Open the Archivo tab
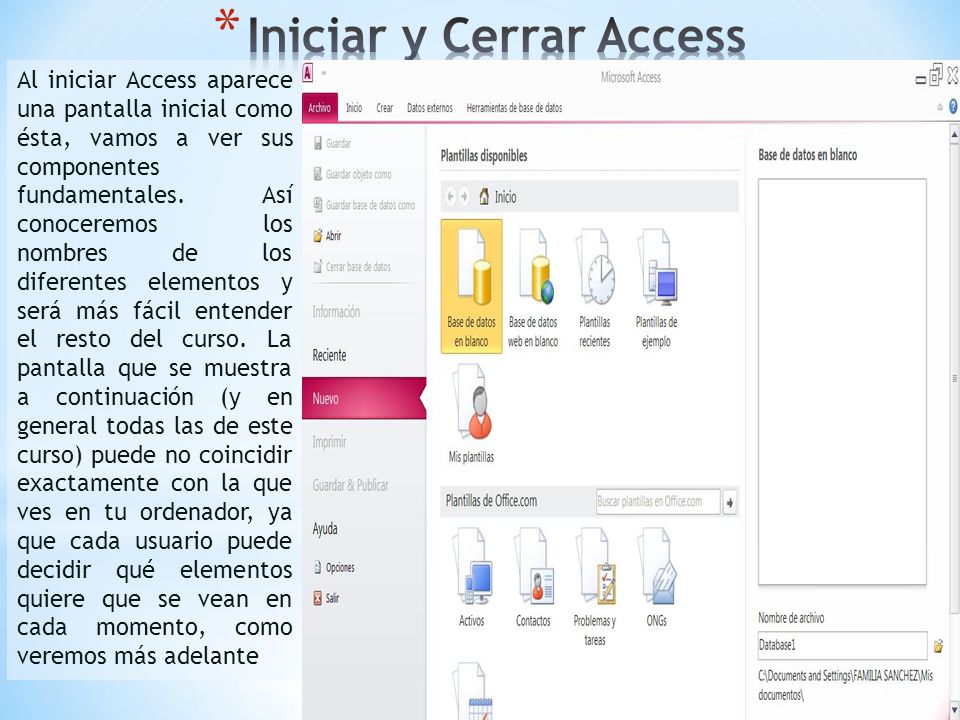960x720 pixels. 320,108
